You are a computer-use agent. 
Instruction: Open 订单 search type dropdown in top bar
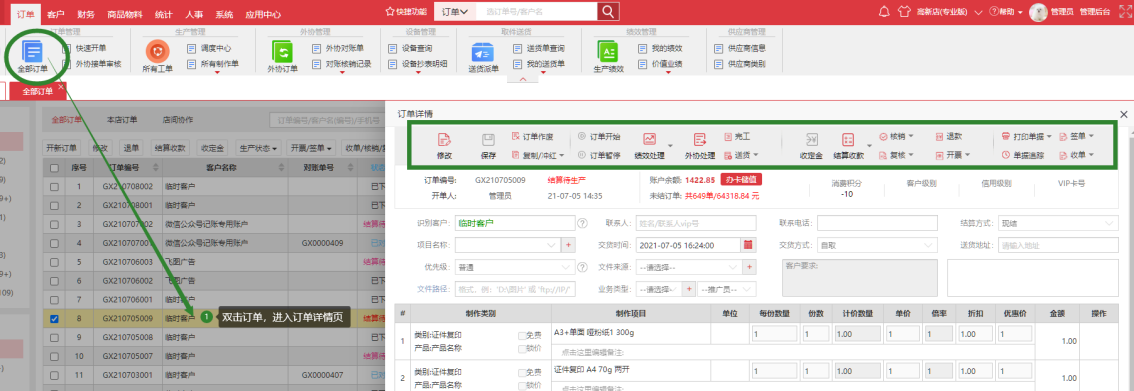pyautogui.click(x=454, y=12)
